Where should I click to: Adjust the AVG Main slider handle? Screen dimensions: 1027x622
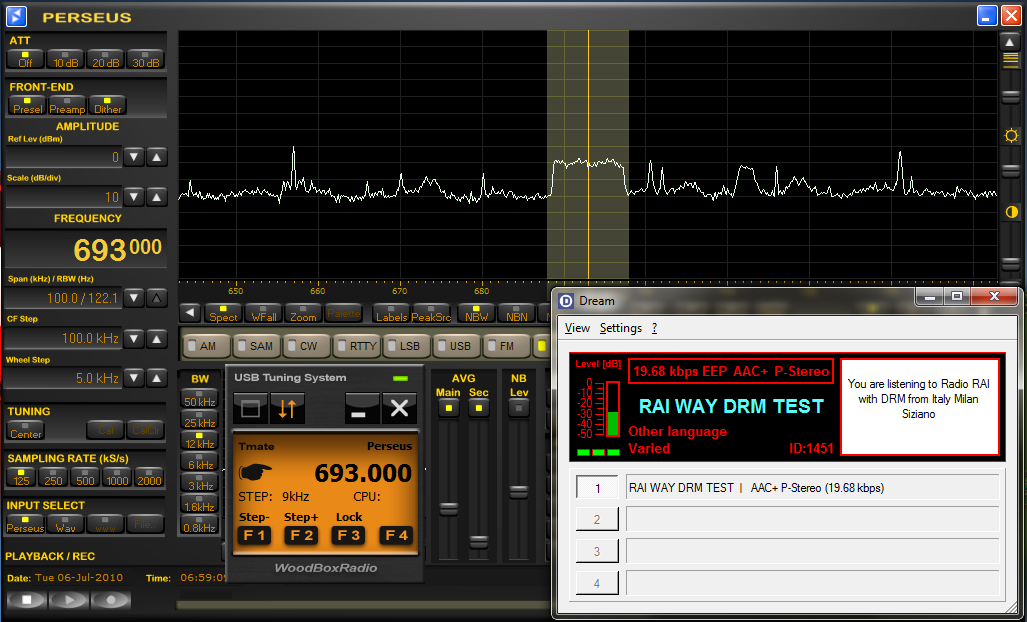click(x=449, y=508)
